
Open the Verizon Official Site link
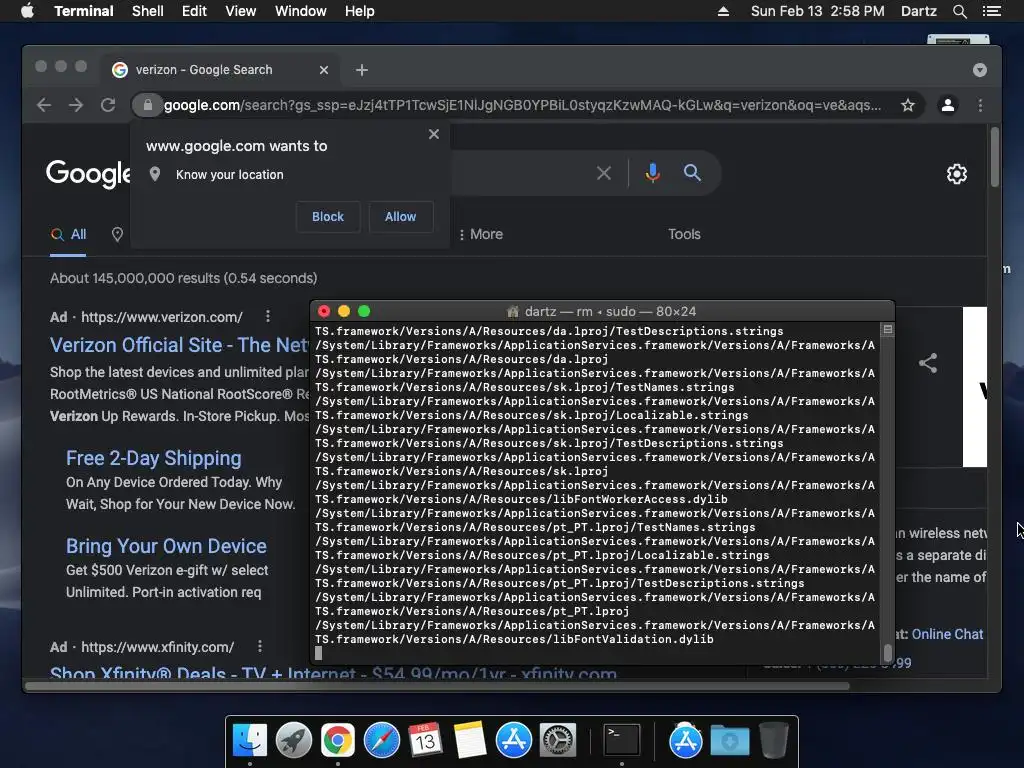(179, 345)
